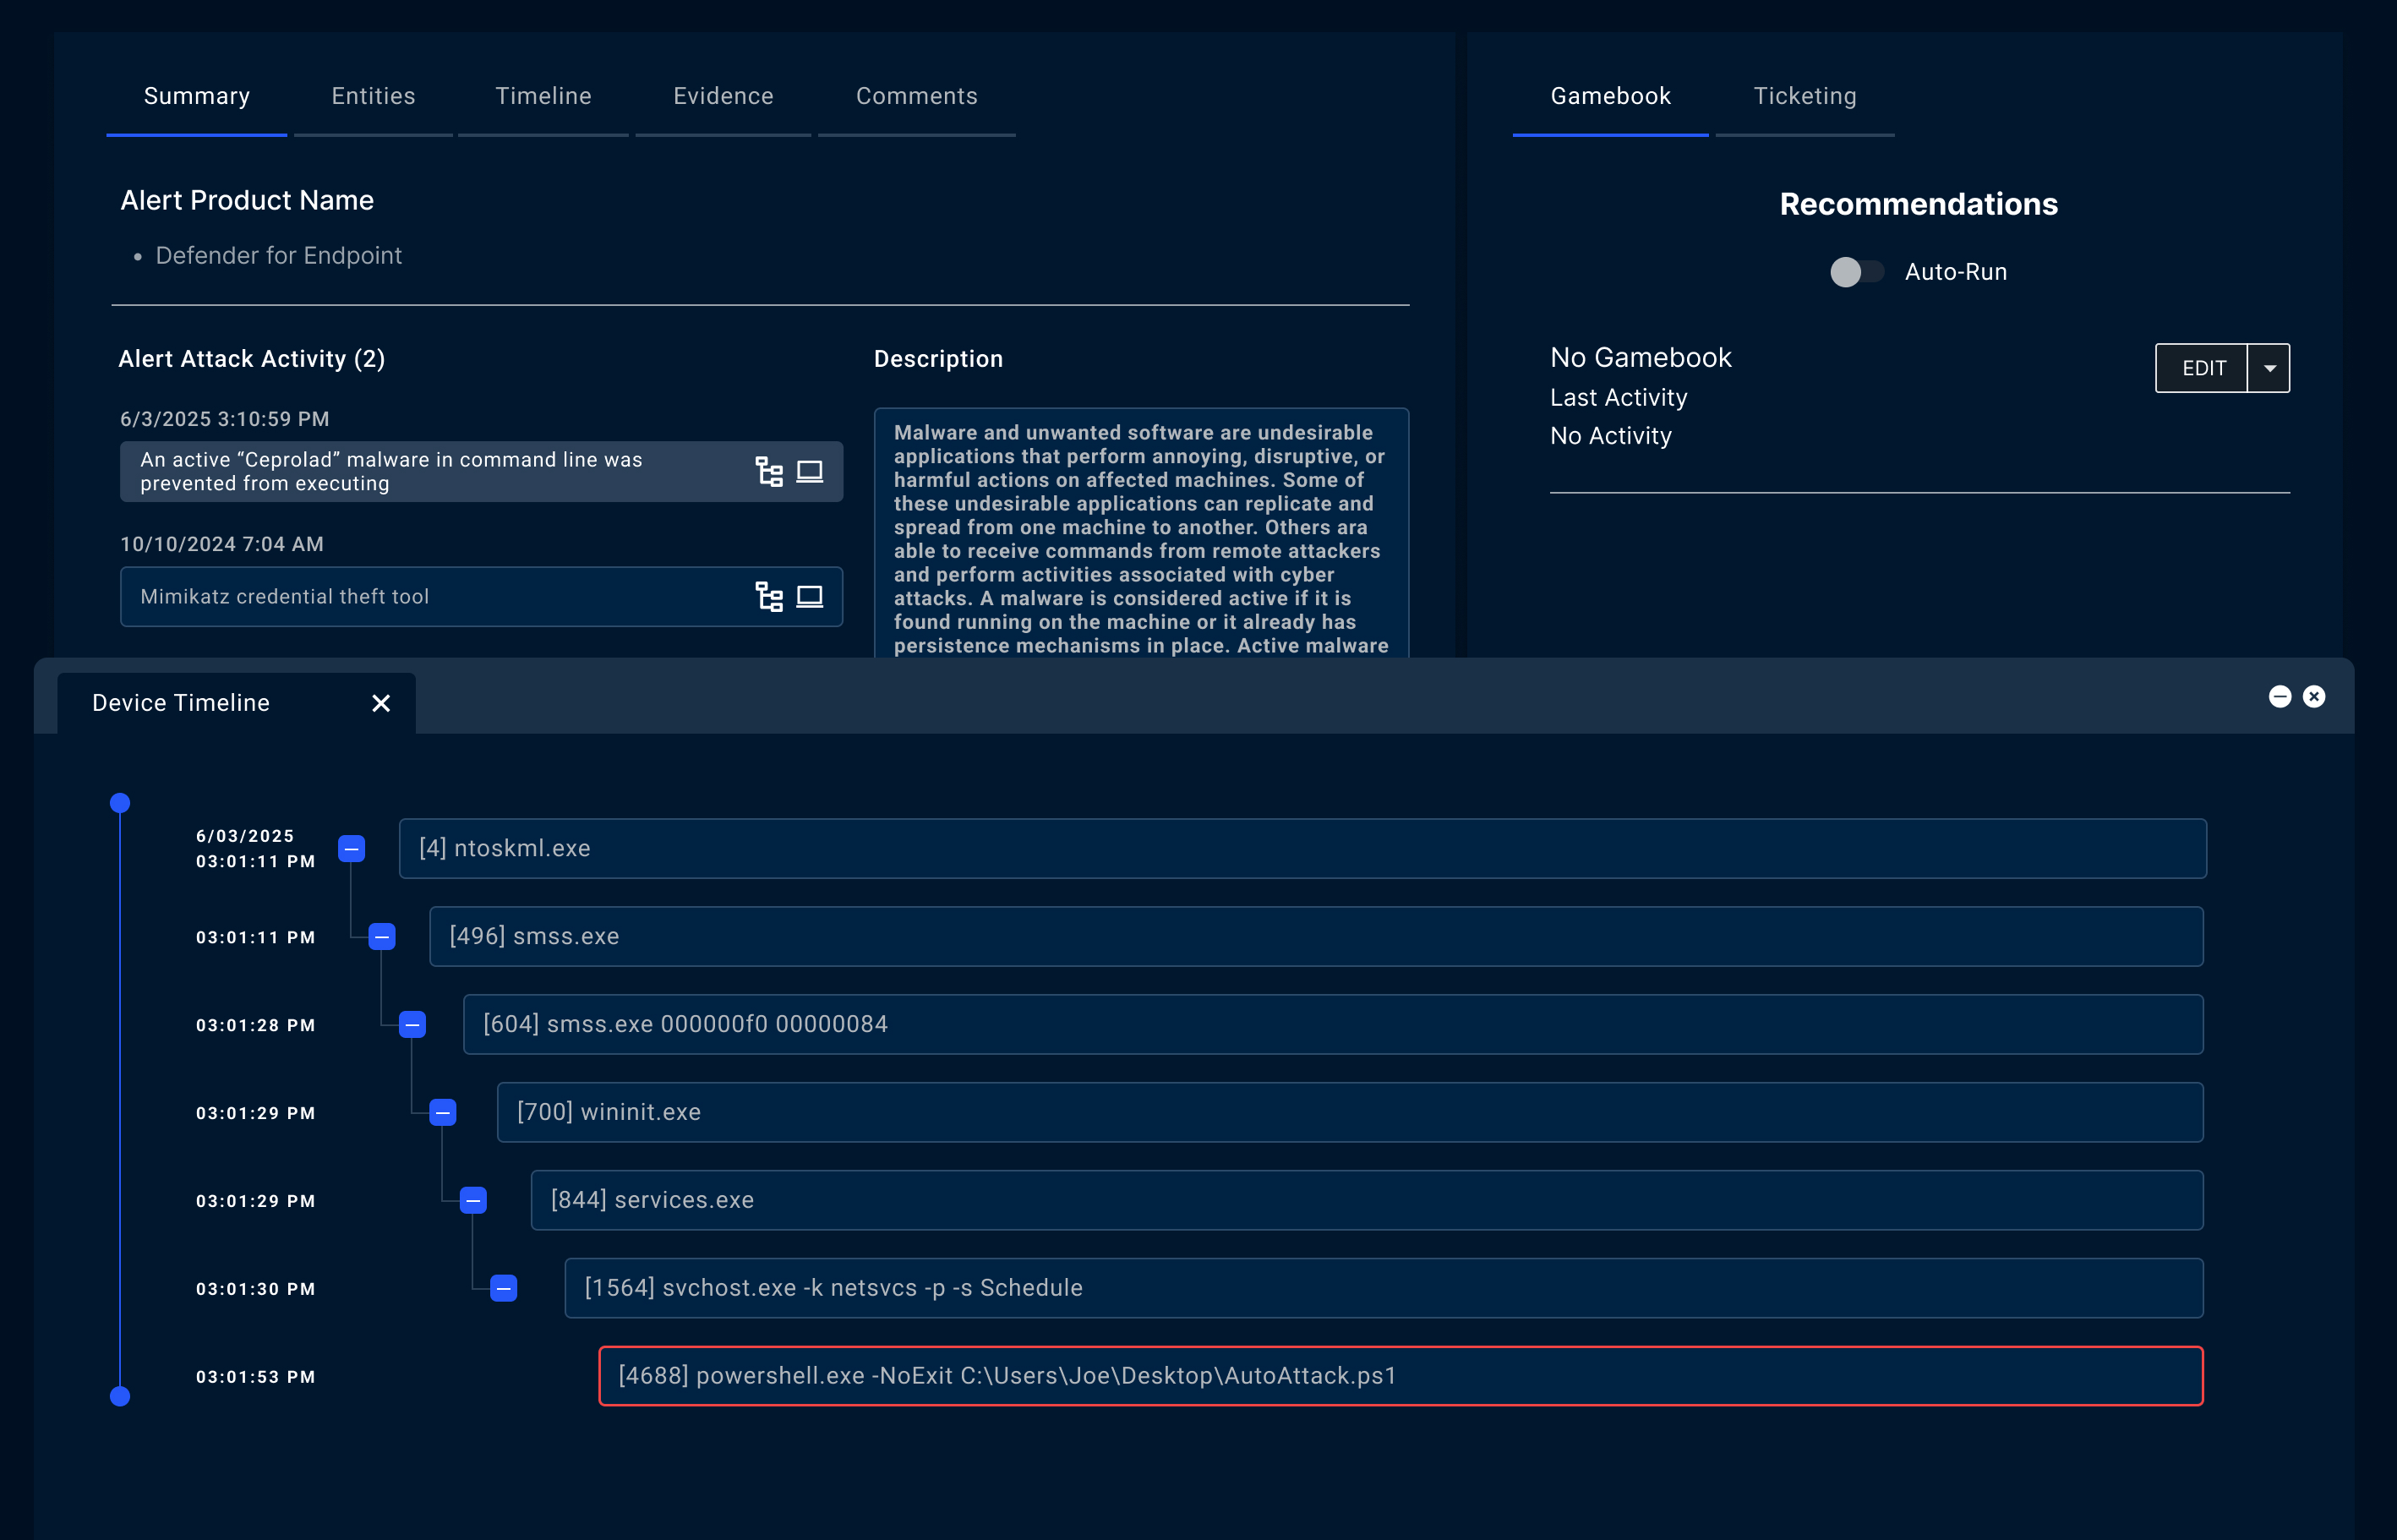2397x1540 pixels.
Task: Close the Device Timeline tab with X
Action: pyautogui.click(x=380, y=703)
